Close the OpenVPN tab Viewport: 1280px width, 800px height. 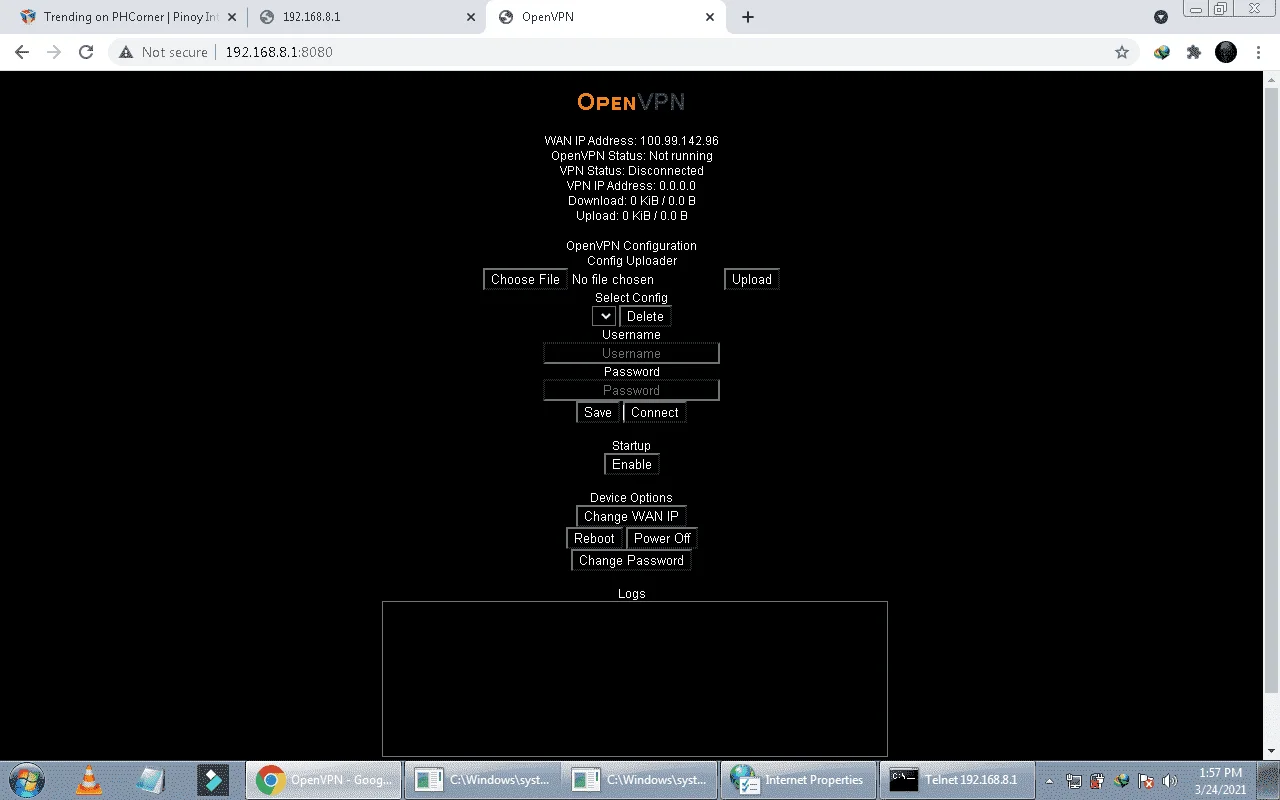tap(711, 17)
